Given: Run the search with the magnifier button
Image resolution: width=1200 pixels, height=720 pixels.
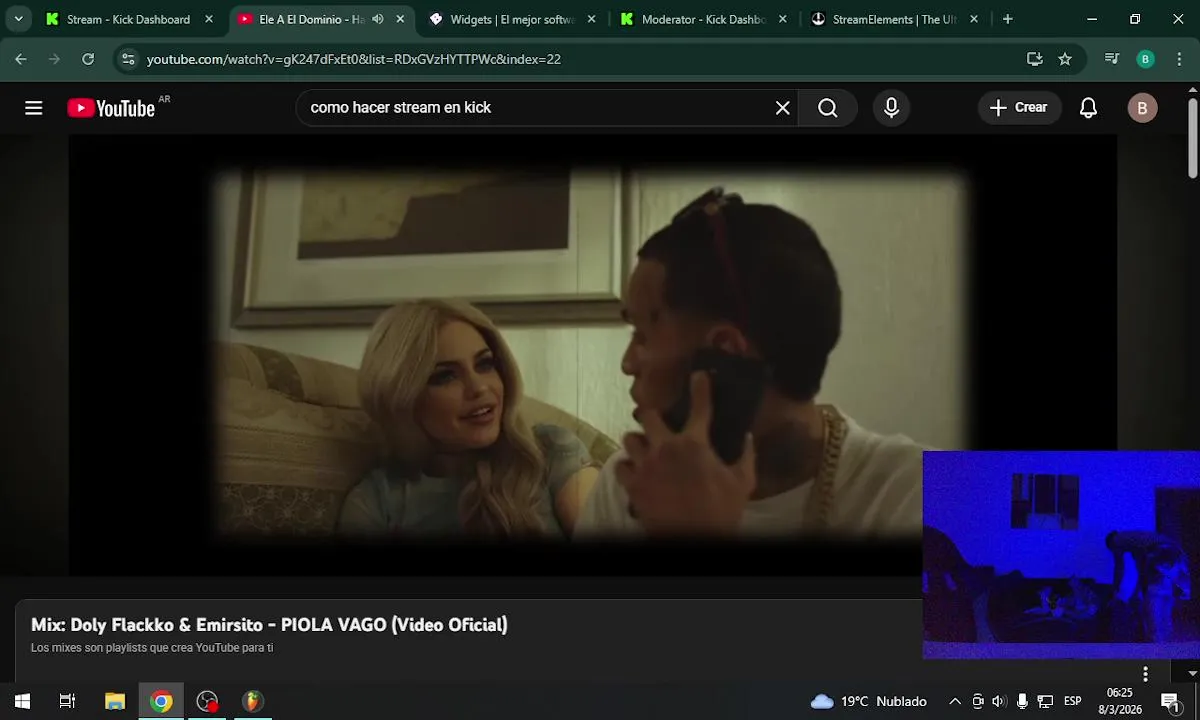Looking at the screenshot, I should point(828,108).
